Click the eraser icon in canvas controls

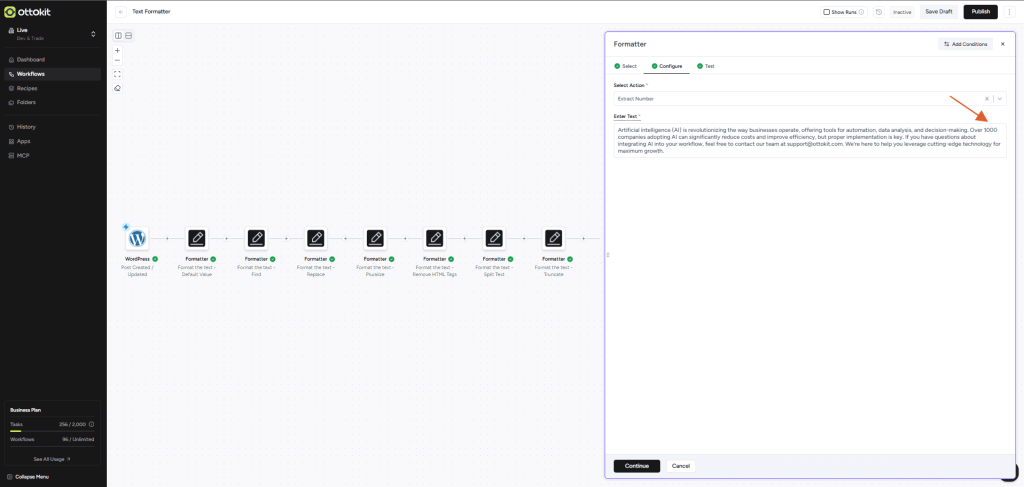tap(118, 88)
